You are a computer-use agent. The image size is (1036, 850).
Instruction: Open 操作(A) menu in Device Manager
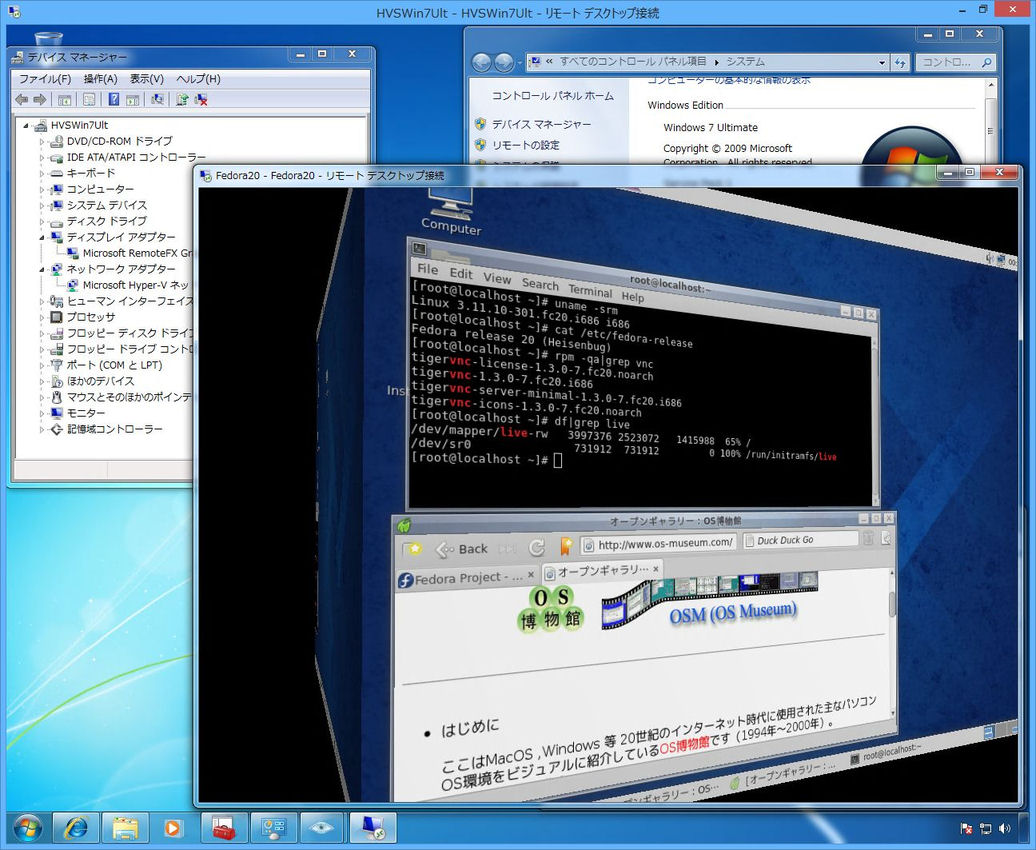100,79
